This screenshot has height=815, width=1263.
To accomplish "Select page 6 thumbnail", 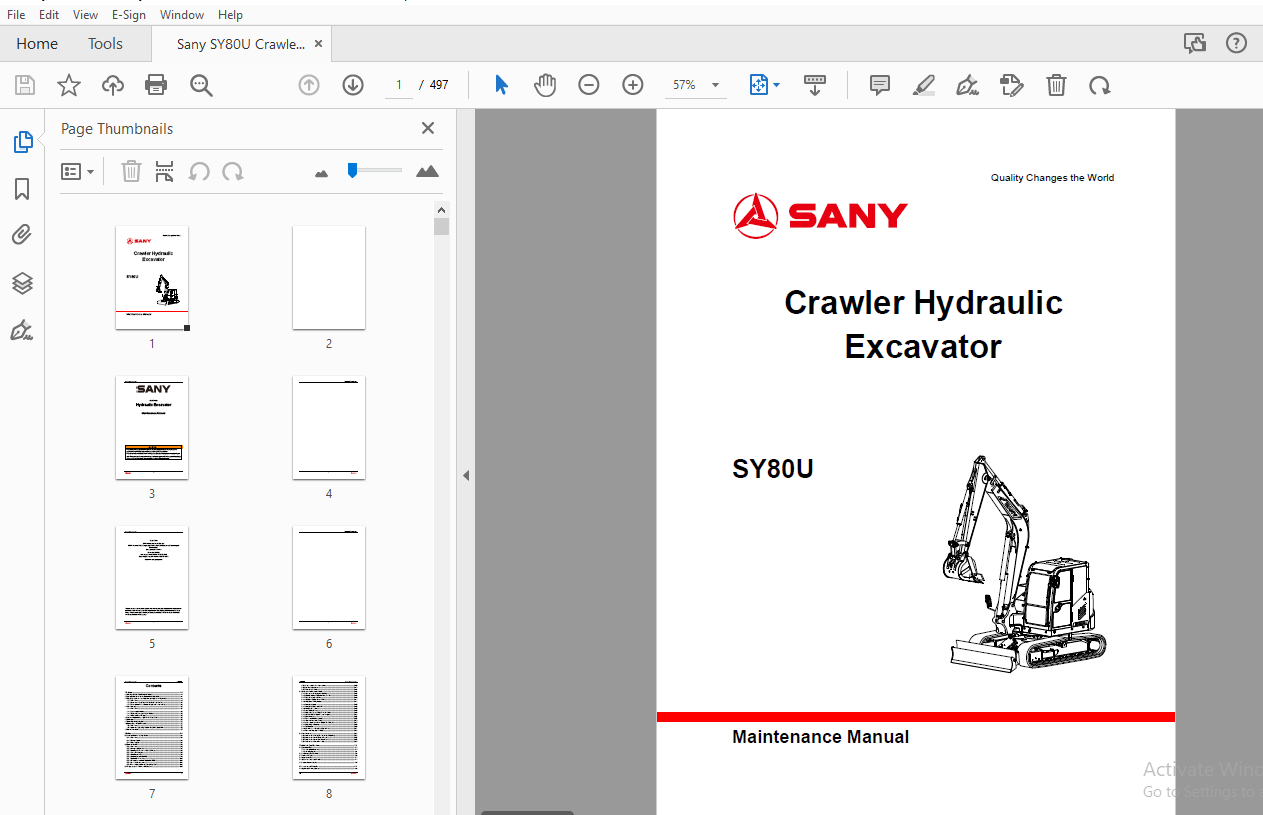I will click(x=329, y=578).
